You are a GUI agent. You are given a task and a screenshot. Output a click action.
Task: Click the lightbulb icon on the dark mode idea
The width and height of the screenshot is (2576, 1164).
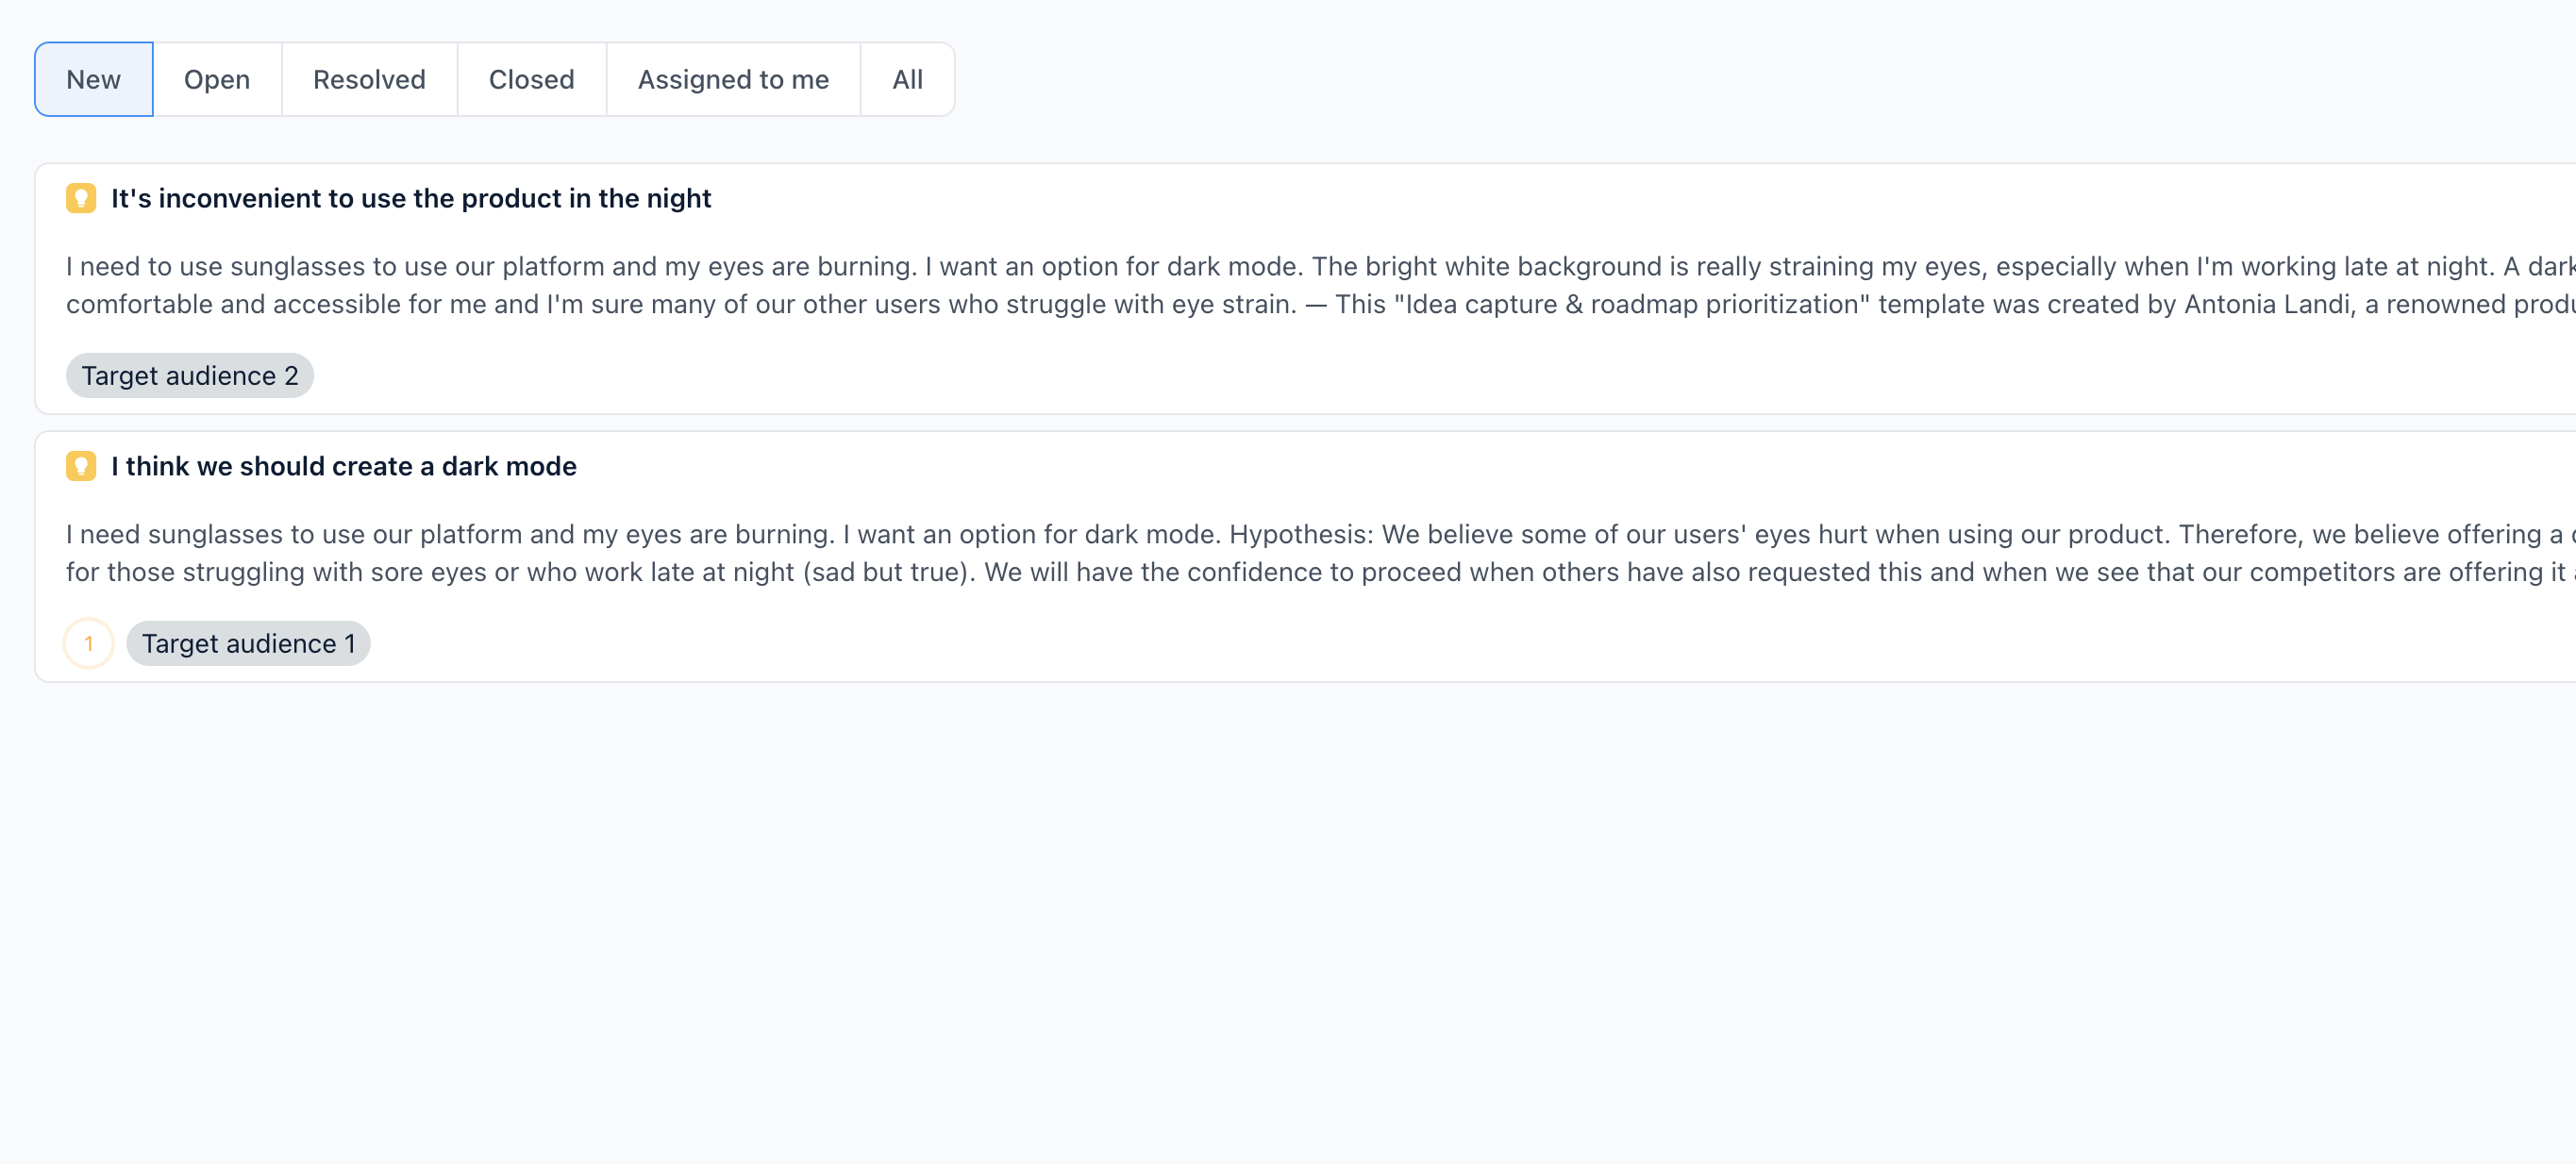coord(81,466)
